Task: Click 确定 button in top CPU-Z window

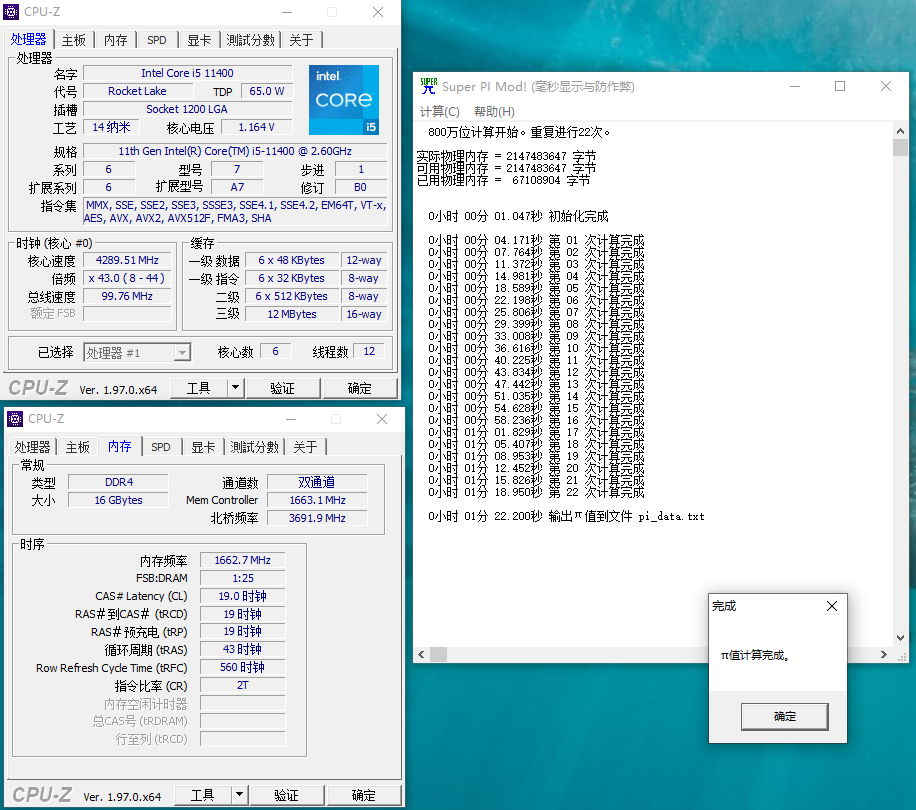Action: [360, 388]
